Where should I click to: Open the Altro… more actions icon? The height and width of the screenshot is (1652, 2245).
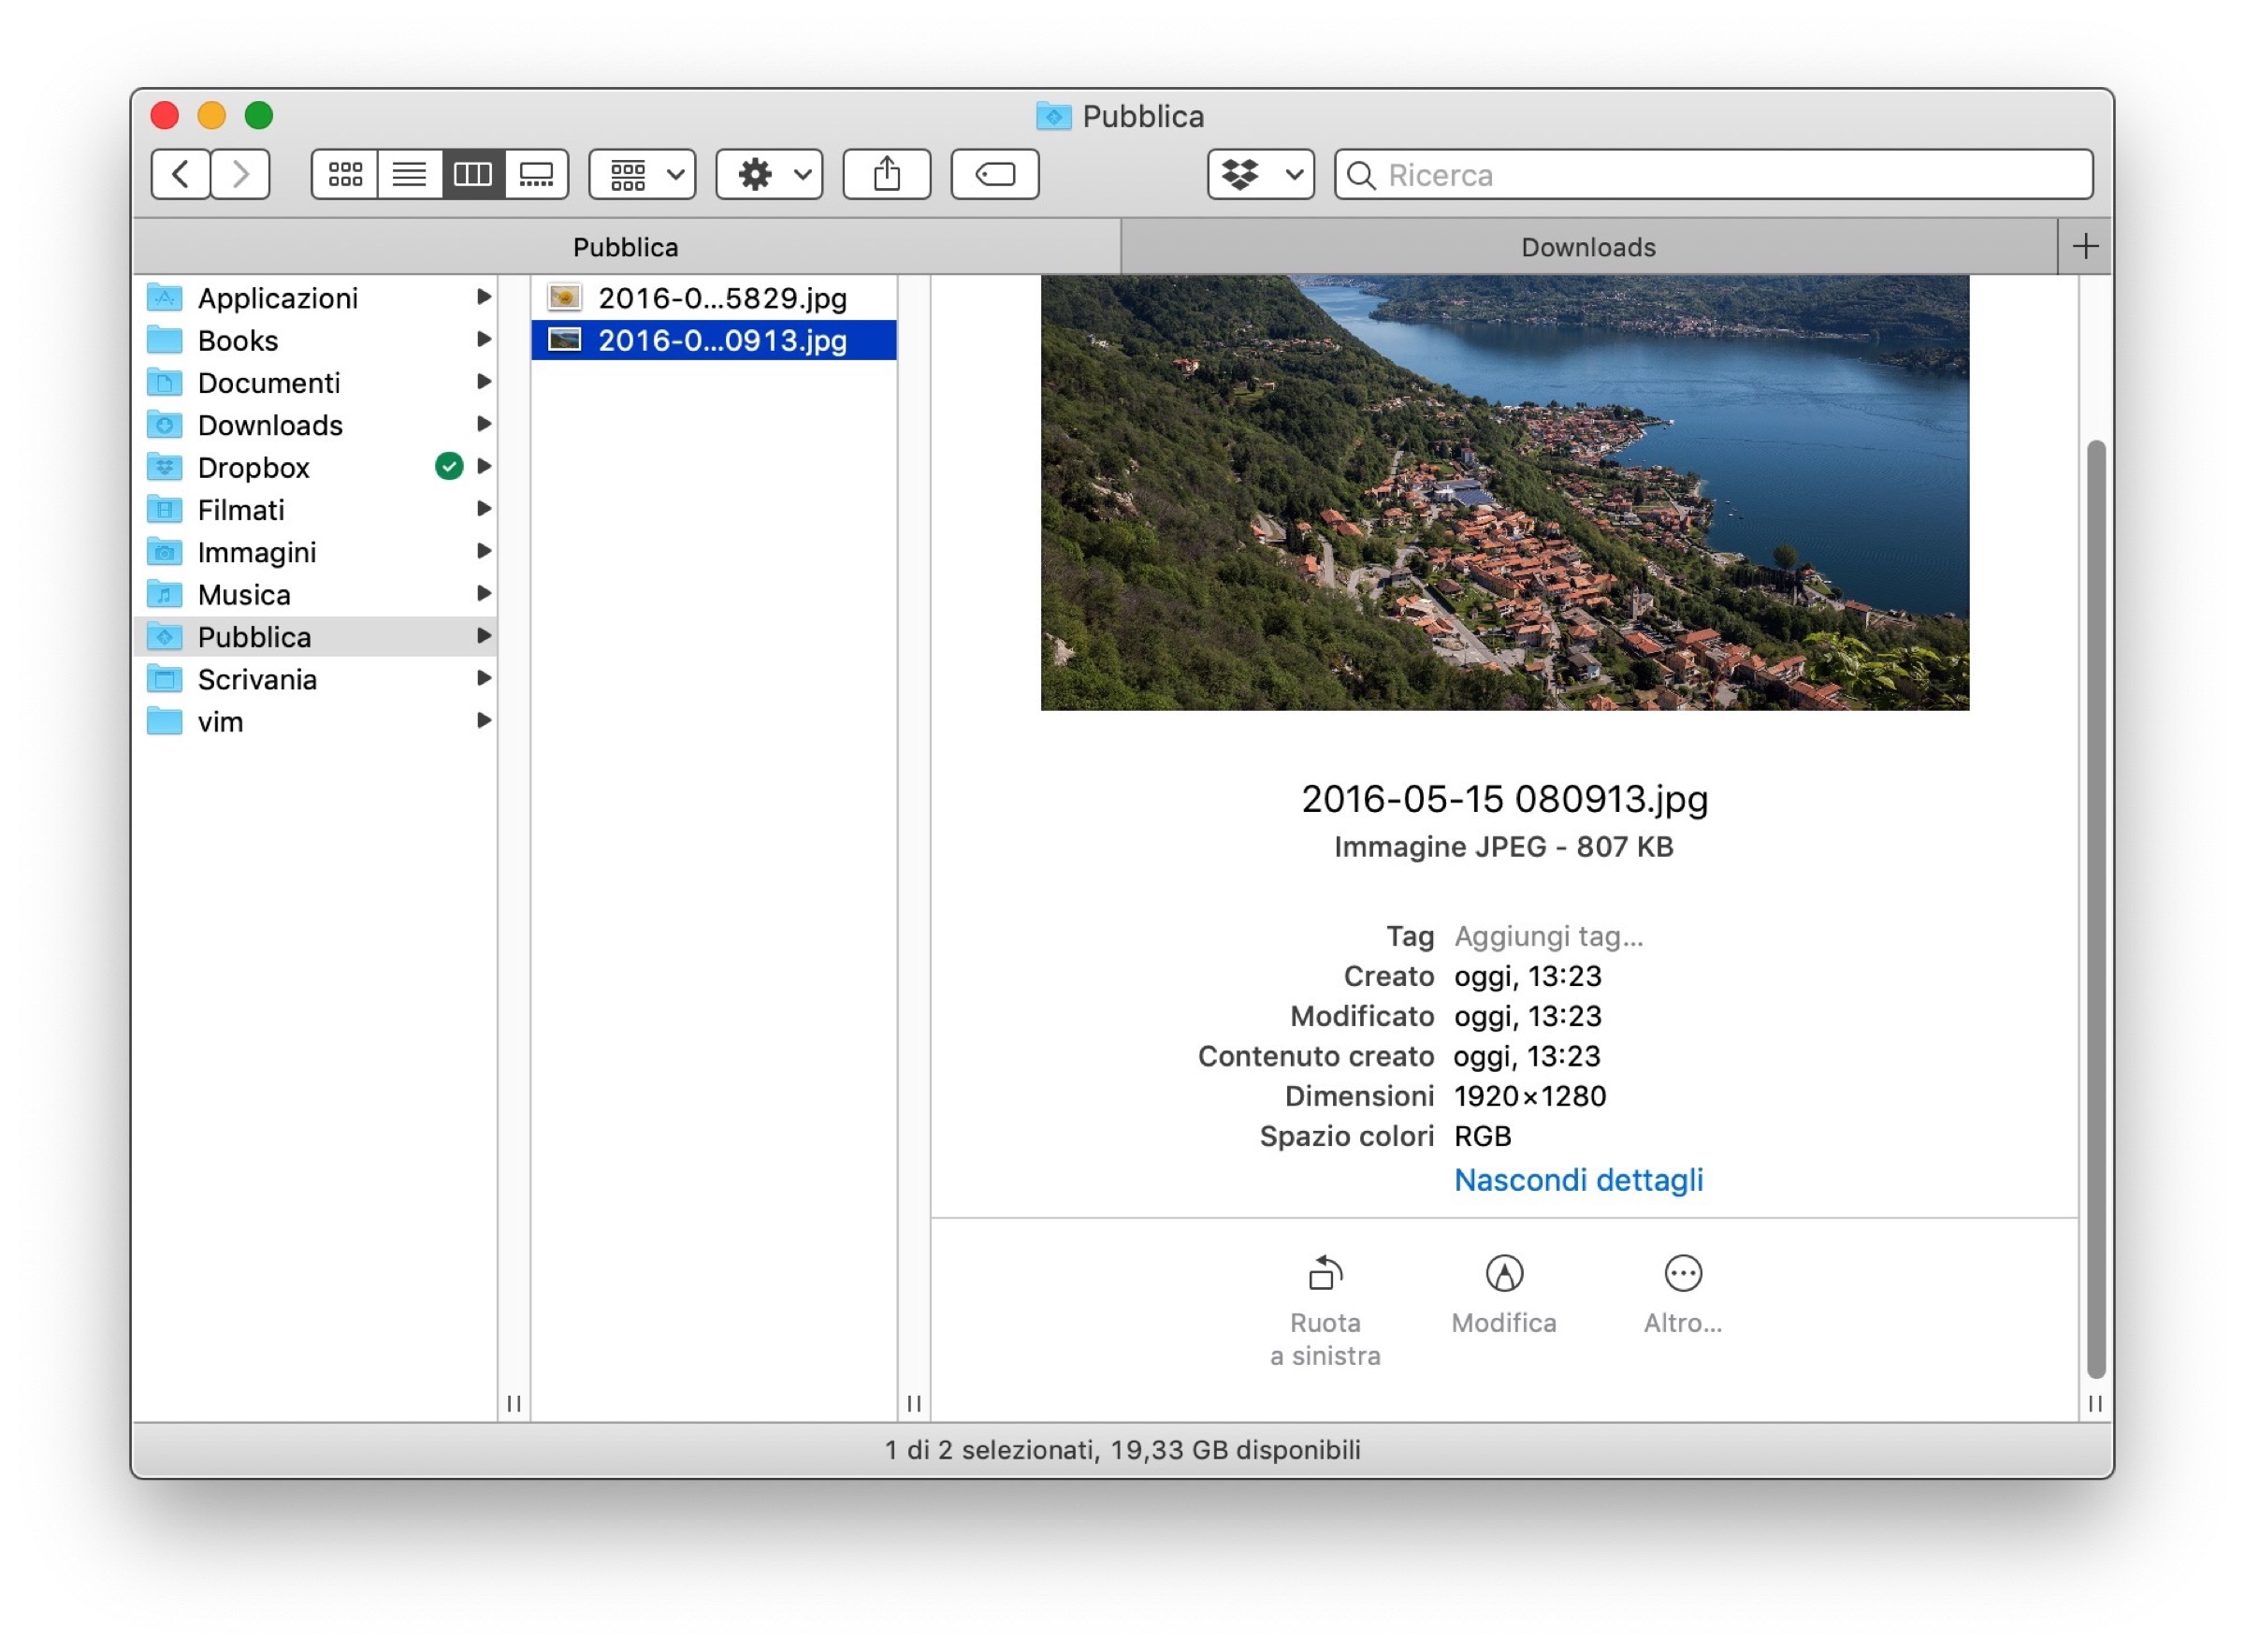(x=1682, y=1273)
